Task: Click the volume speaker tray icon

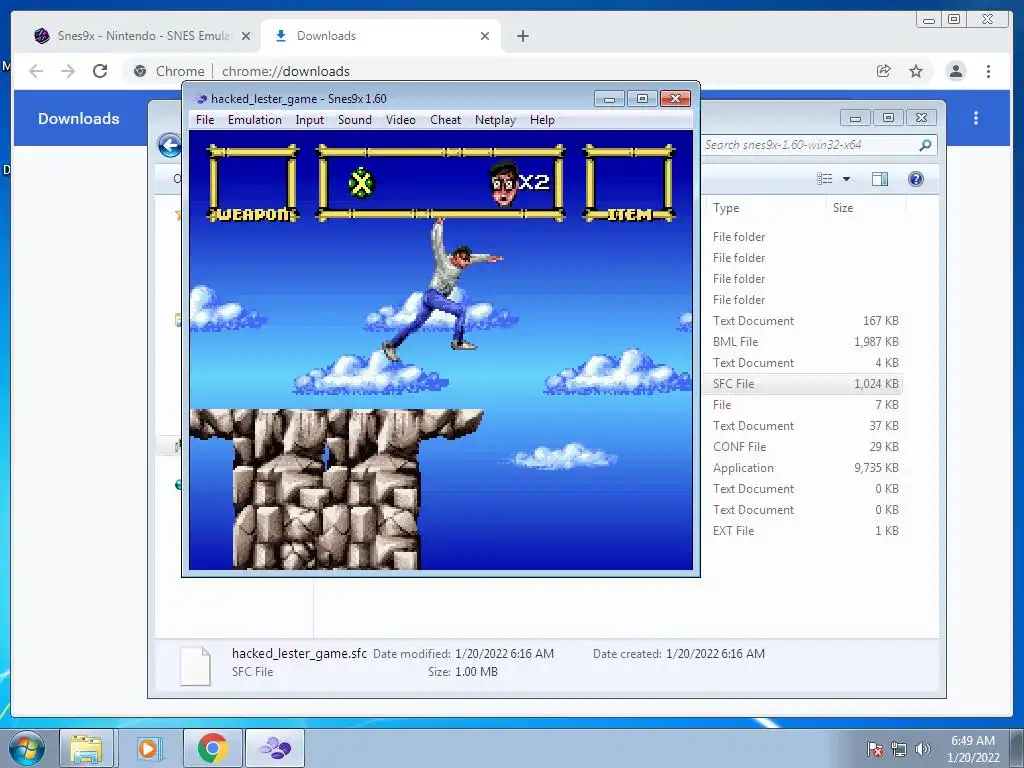Action: [923, 749]
